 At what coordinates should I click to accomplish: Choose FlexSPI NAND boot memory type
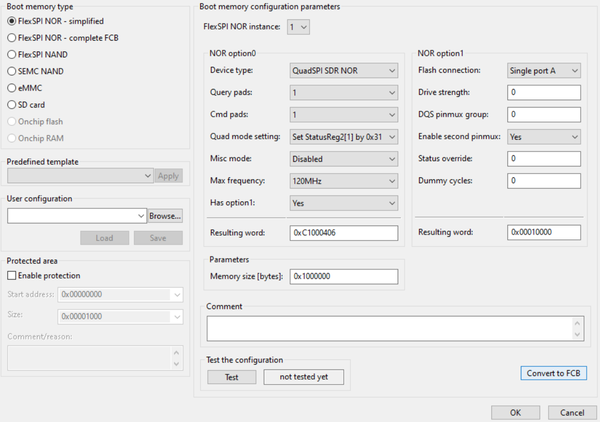(11, 54)
